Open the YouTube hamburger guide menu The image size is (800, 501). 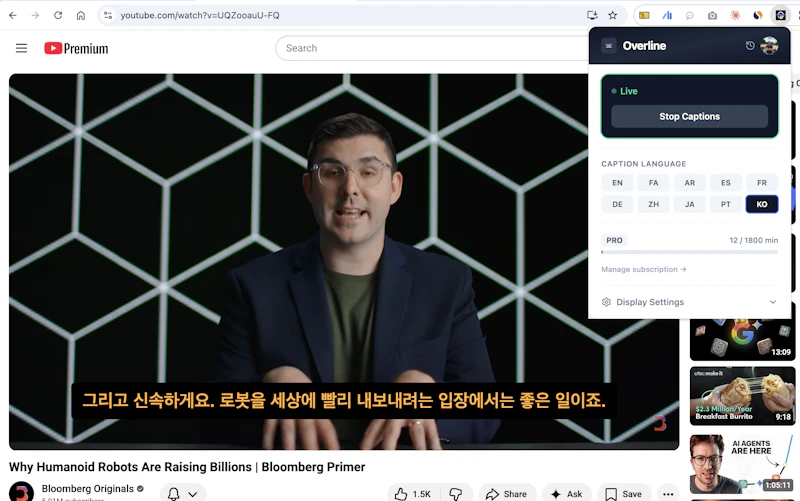click(21, 48)
